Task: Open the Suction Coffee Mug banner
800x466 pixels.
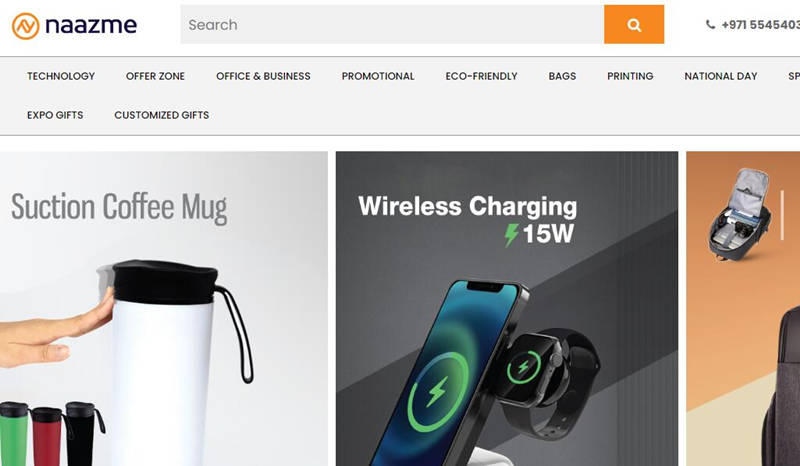Action: [164, 309]
